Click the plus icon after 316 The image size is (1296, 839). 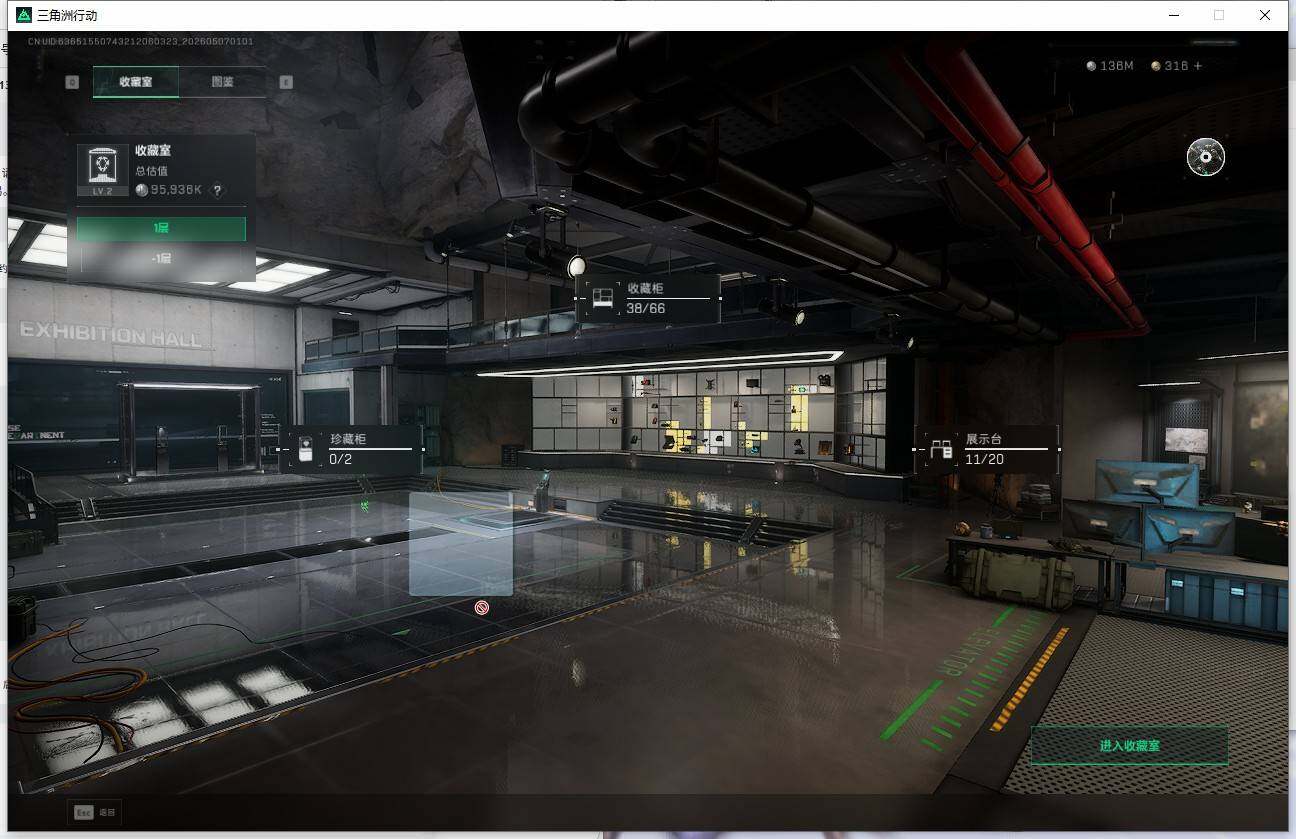tap(1198, 66)
